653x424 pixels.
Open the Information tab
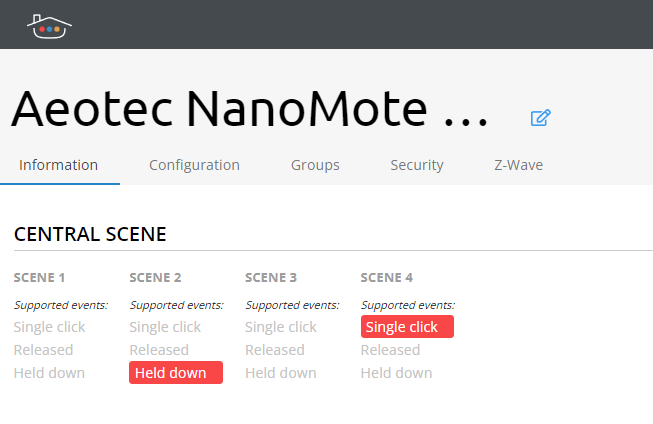pyautogui.click(x=59, y=165)
